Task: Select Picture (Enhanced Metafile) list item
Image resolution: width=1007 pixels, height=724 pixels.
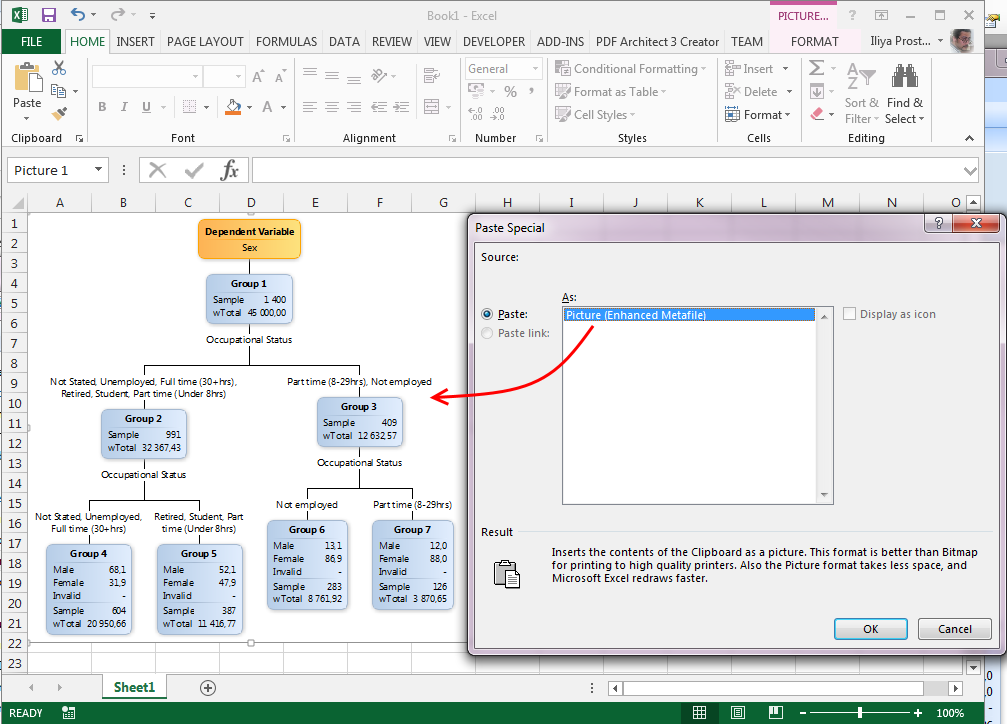Action: click(x=636, y=315)
